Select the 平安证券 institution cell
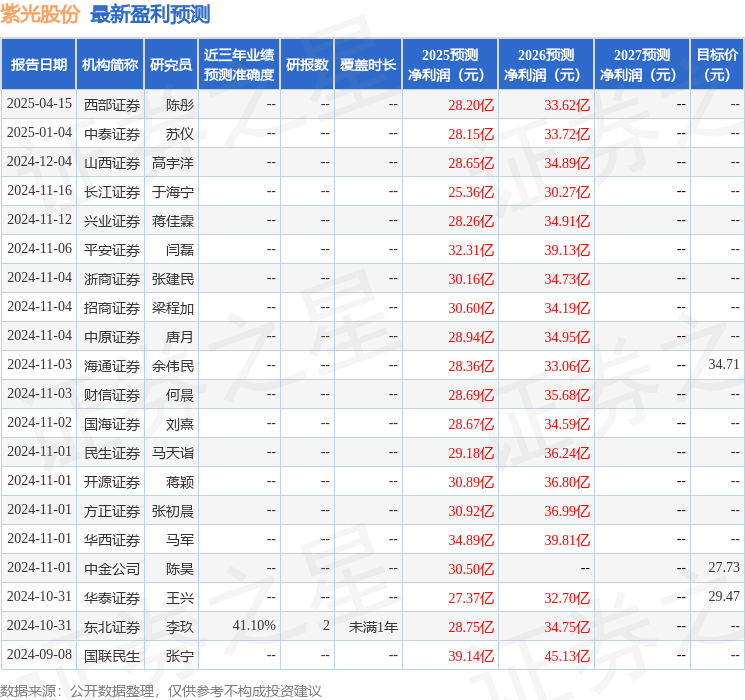 (112, 250)
